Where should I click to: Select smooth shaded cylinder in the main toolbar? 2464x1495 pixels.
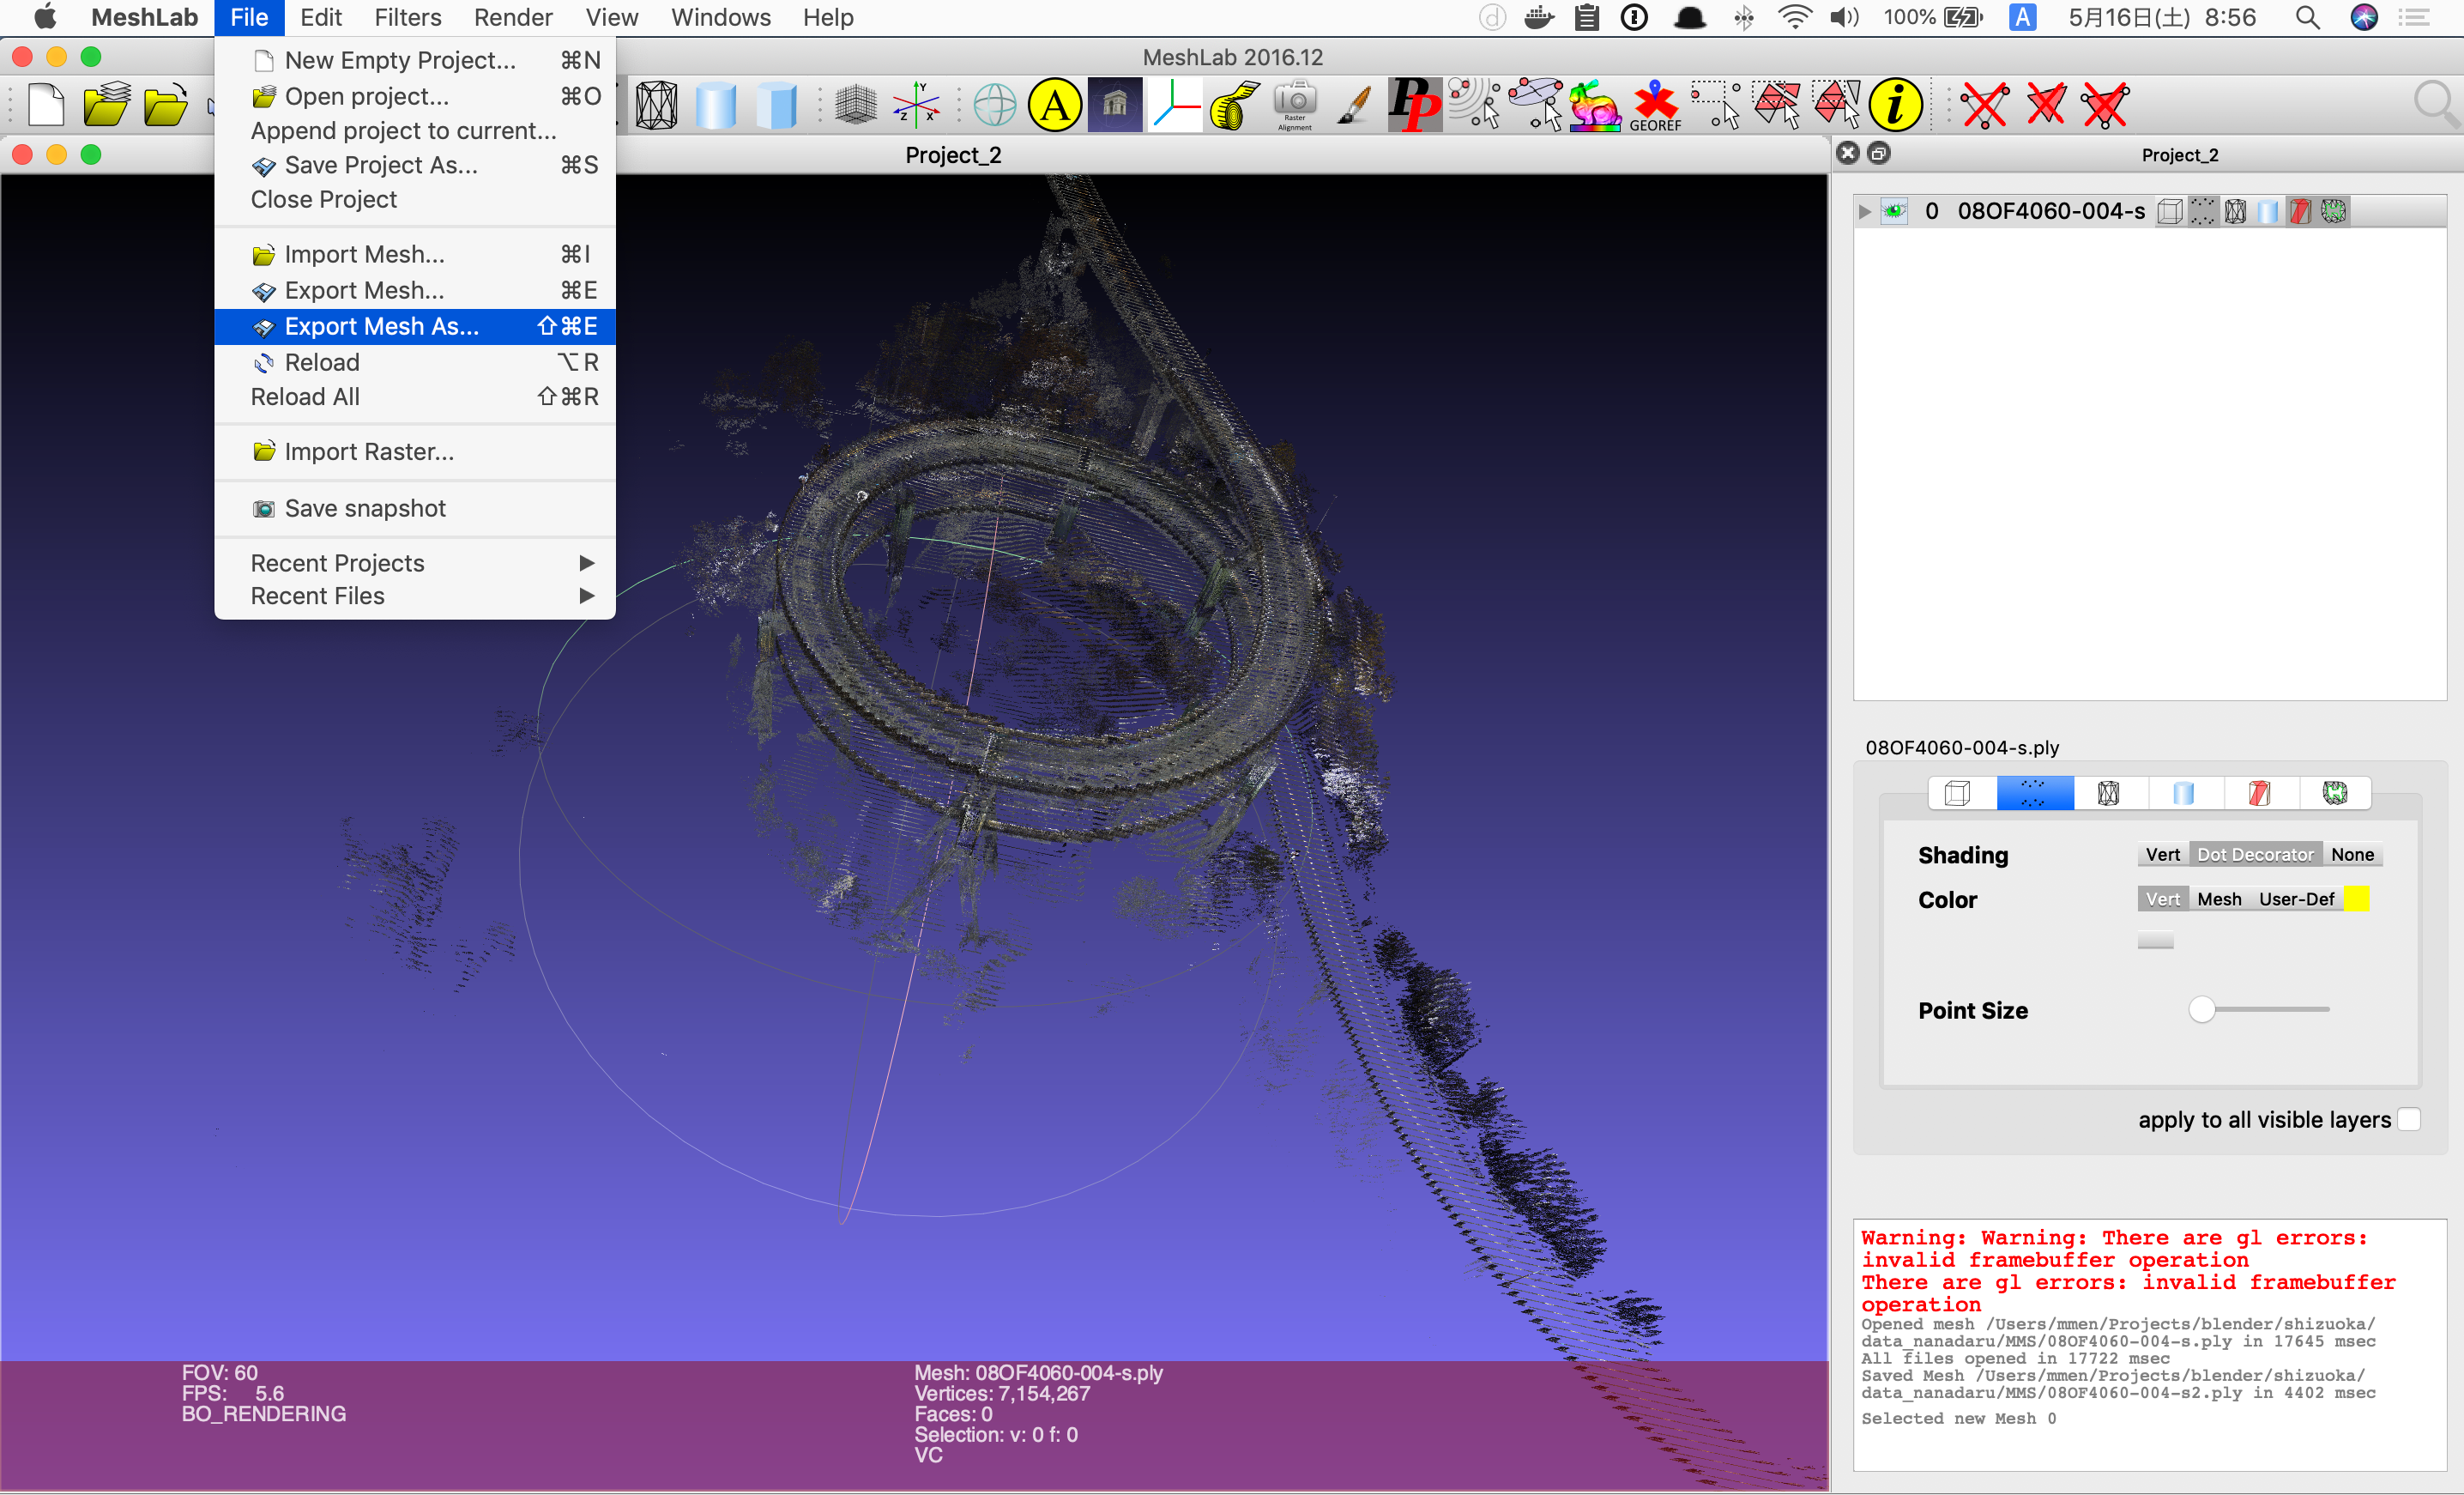pos(716,105)
